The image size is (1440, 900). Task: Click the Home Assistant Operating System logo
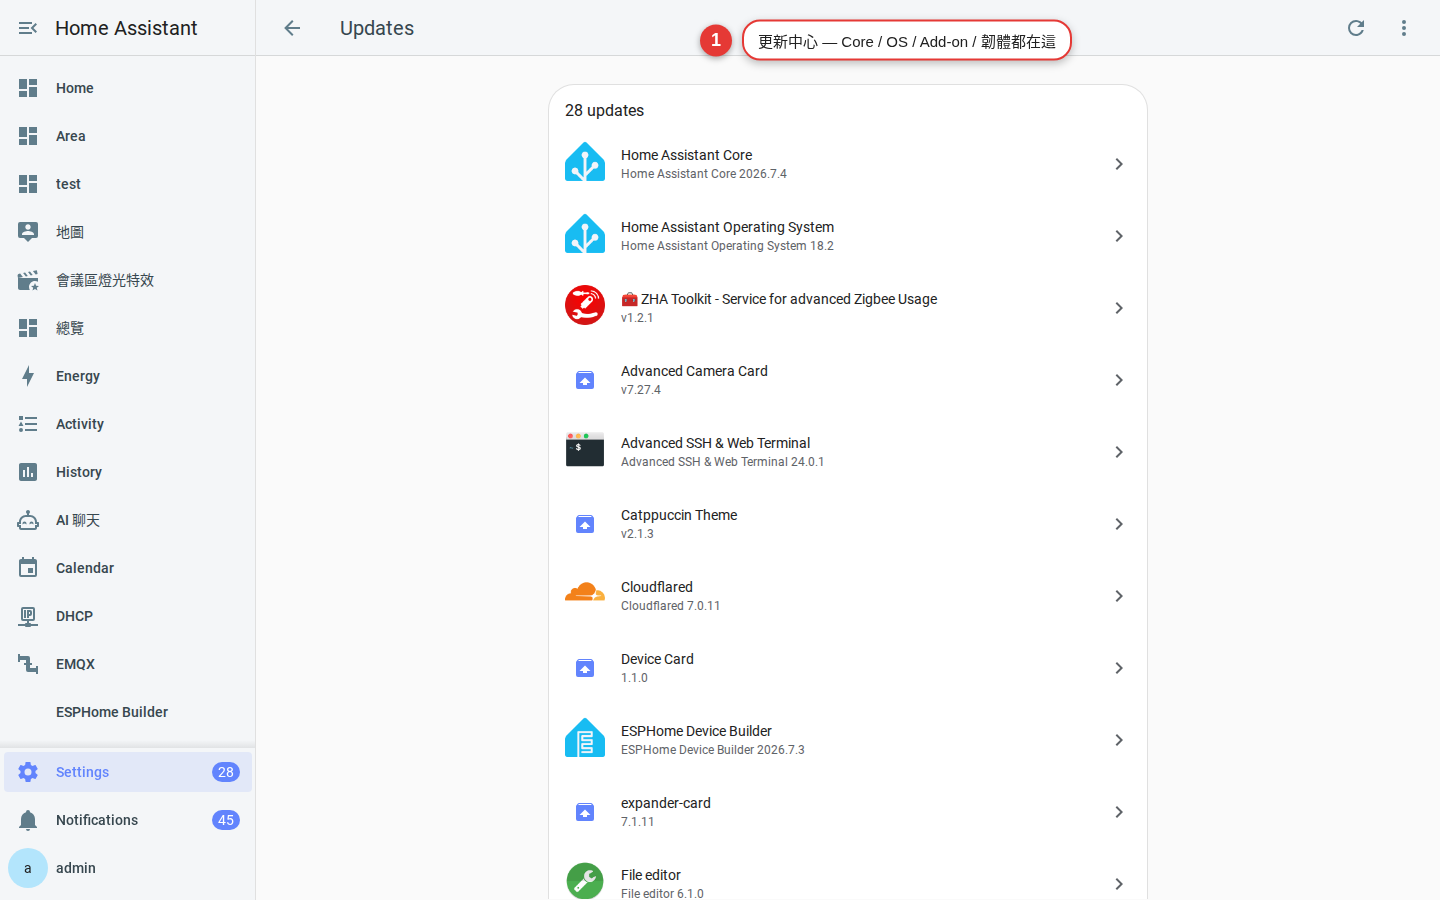click(x=585, y=235)
